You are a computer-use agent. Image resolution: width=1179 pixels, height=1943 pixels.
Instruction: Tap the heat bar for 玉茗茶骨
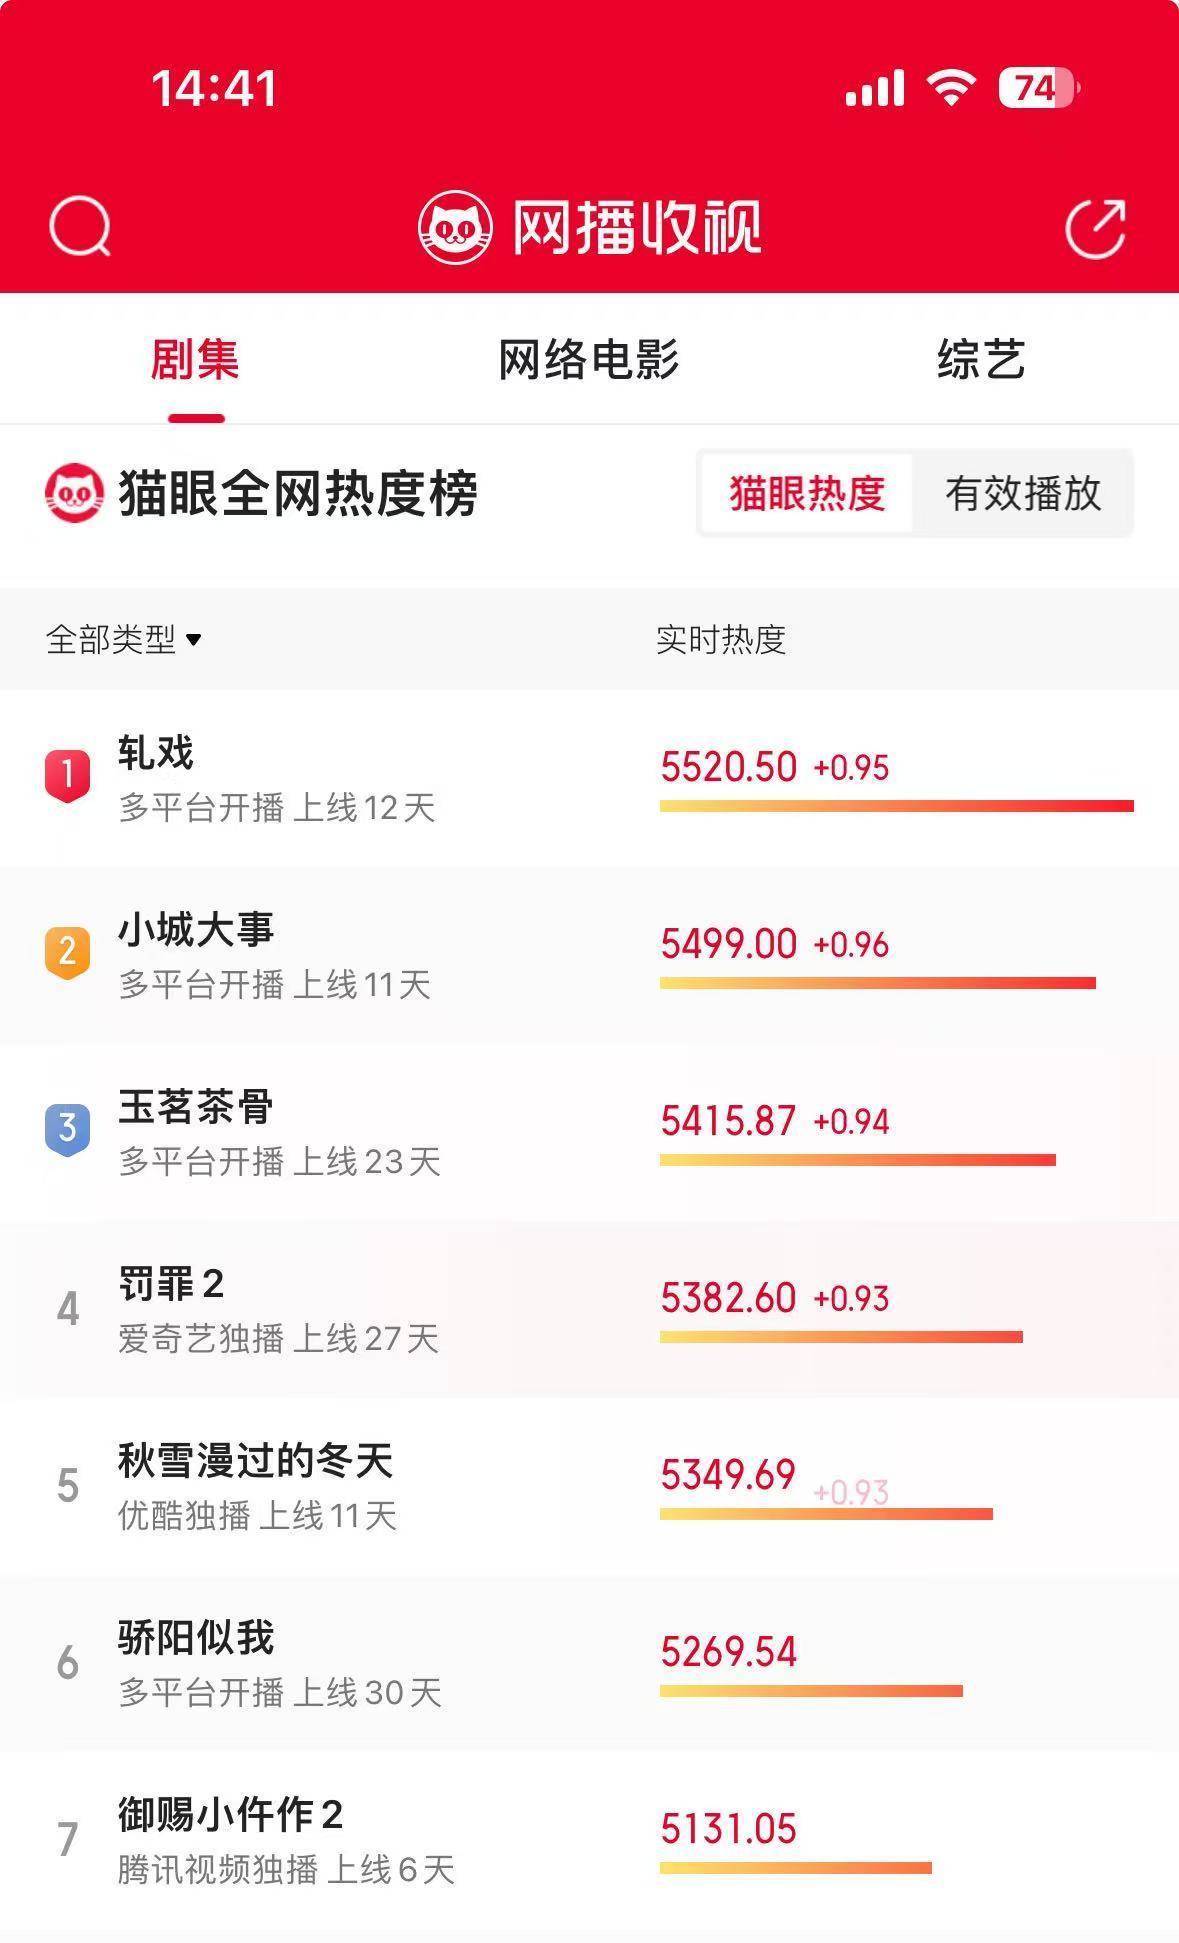857,1160
